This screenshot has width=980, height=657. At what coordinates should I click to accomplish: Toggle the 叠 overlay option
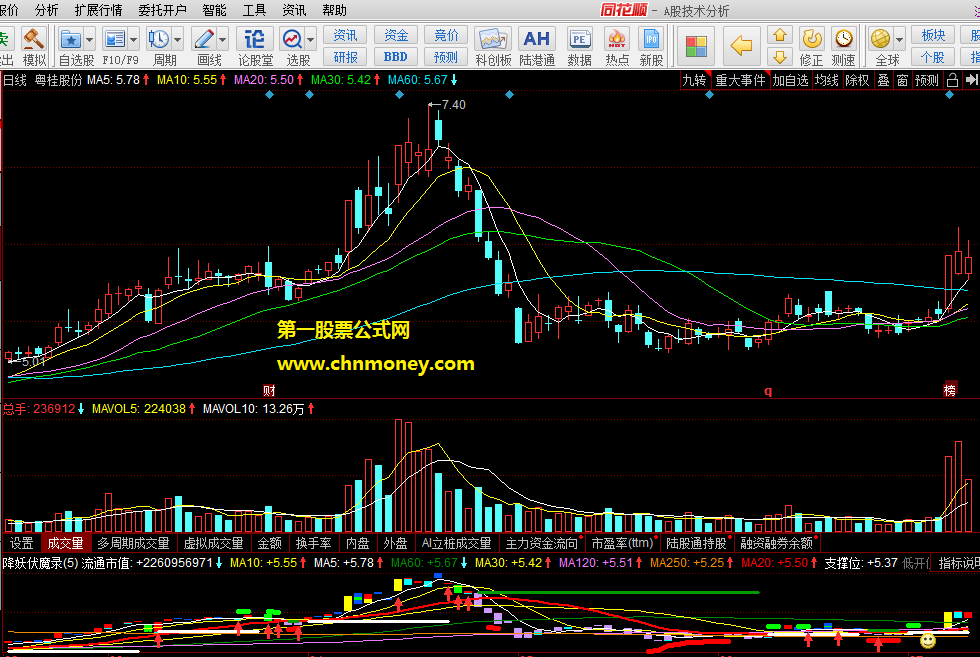pyautogui.click(x=883, y=81)
